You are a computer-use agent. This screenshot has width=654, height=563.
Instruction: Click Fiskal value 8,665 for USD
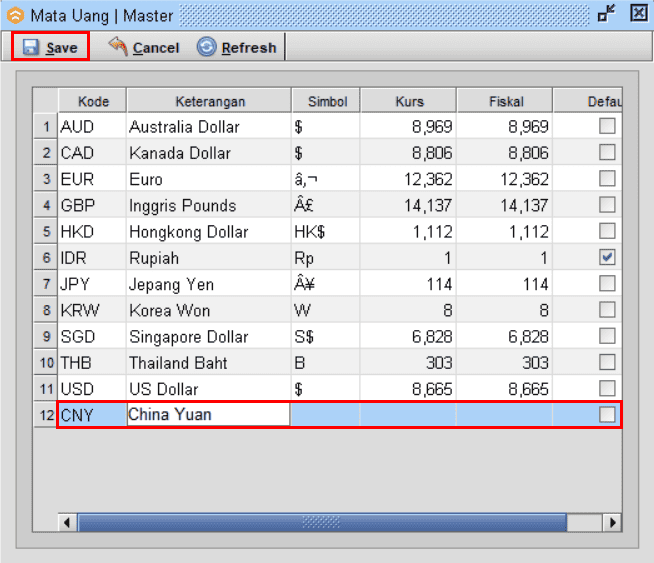(505, 389)
